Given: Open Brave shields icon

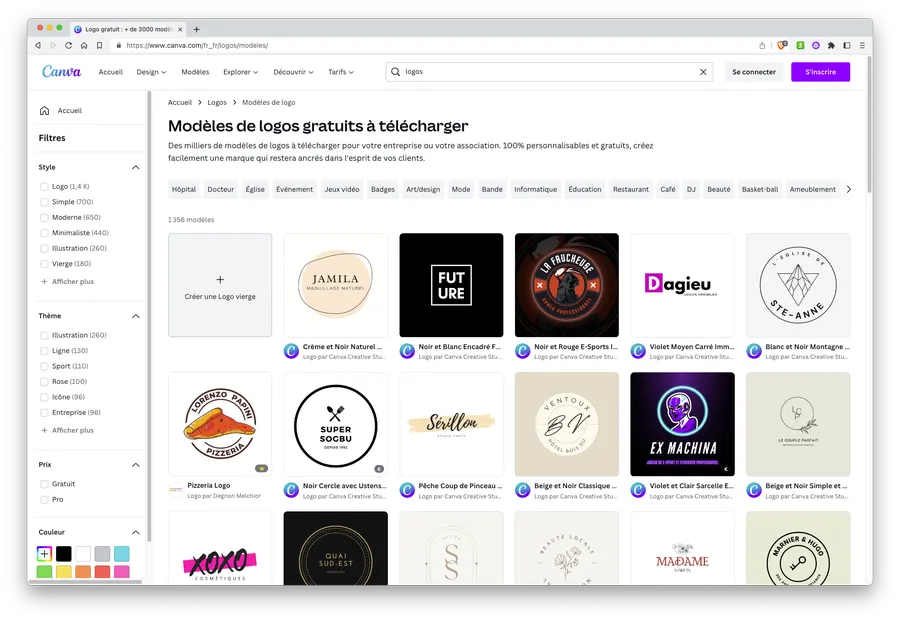Looking at the screenshot, I should point(782,45).
